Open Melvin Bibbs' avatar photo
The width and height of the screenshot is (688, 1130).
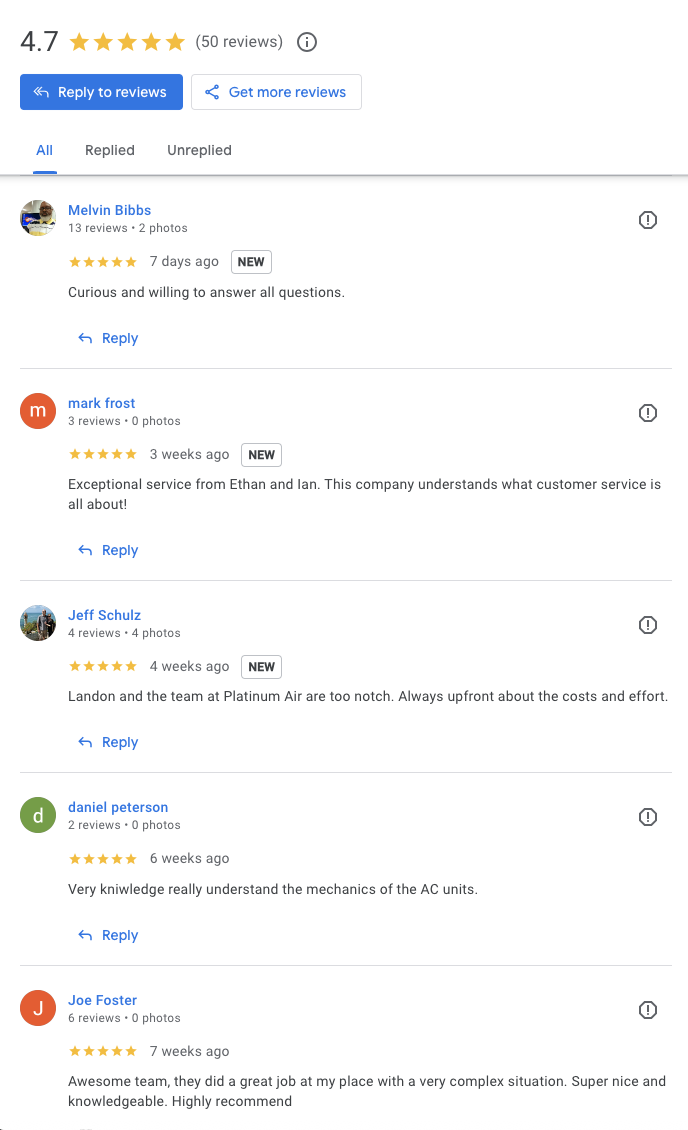tap(37, 219)
